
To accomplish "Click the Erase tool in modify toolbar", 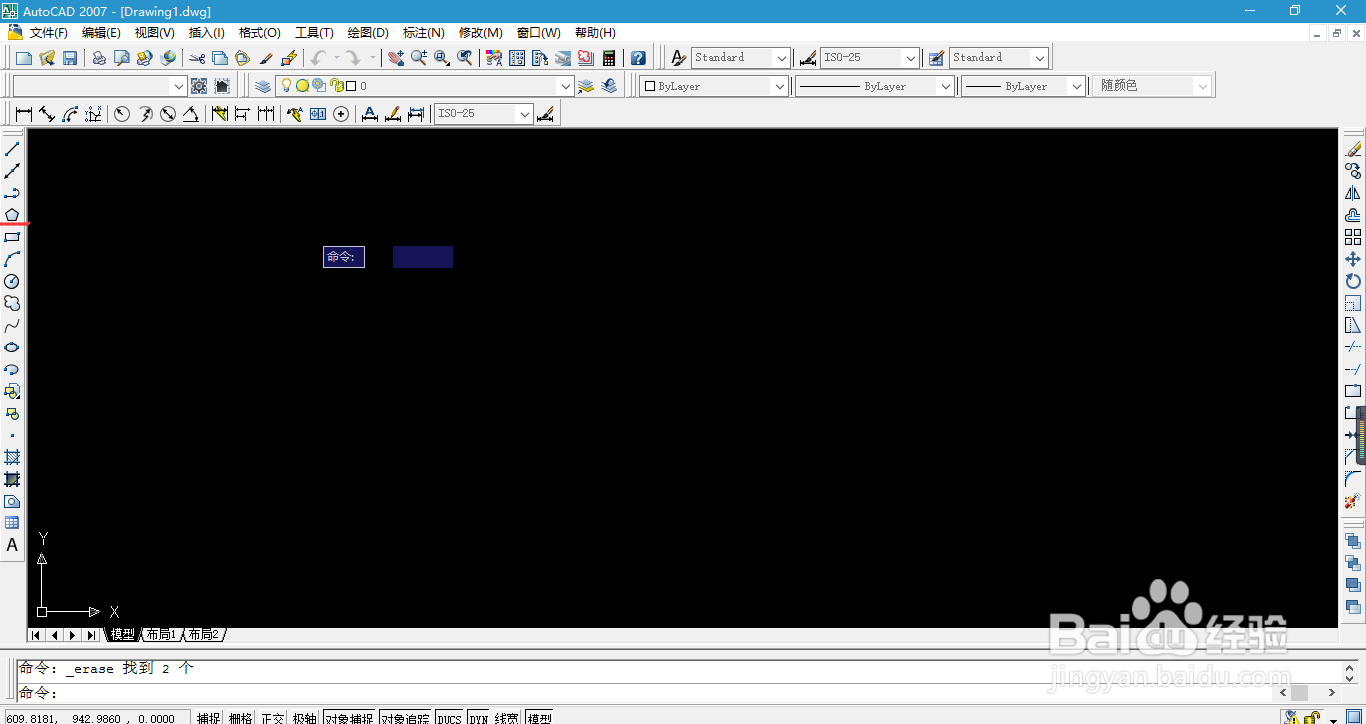I will click(1353, 149).
